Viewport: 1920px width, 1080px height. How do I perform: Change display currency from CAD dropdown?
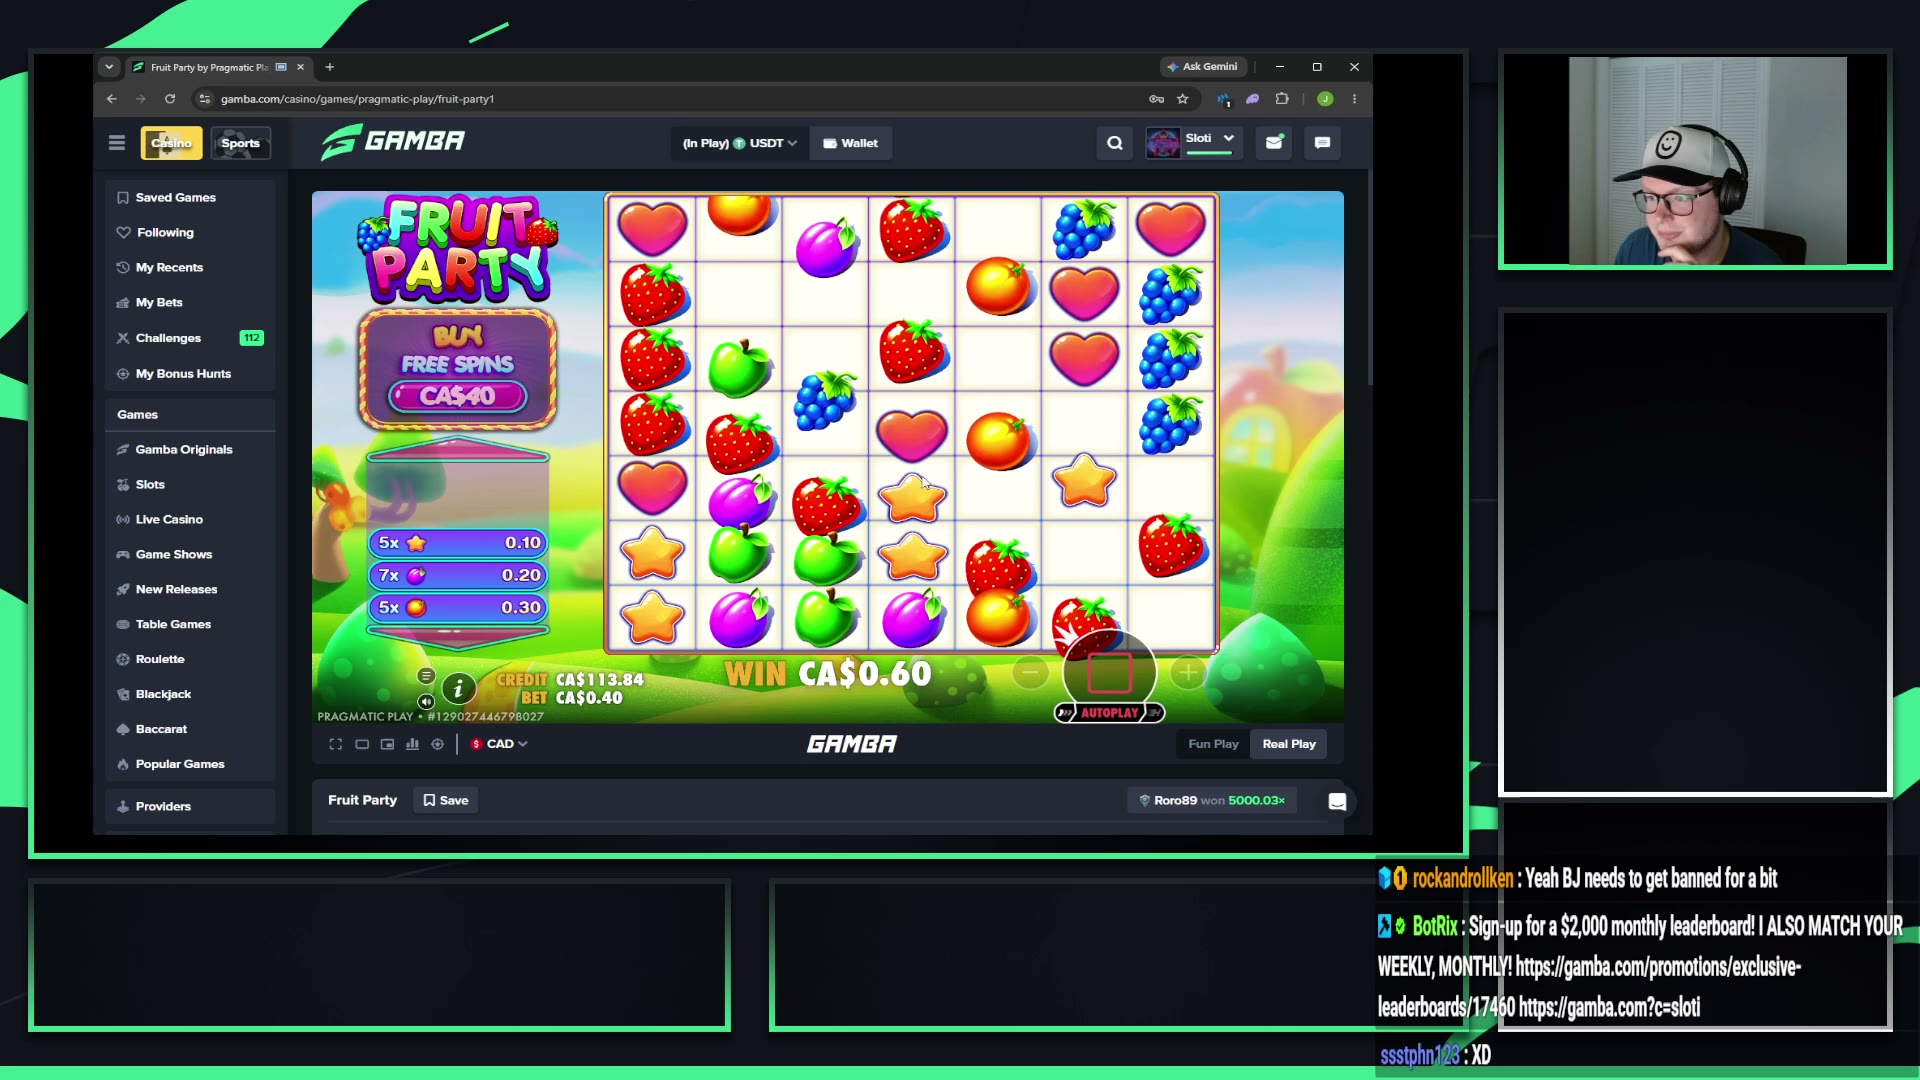[x=499, y=744]
